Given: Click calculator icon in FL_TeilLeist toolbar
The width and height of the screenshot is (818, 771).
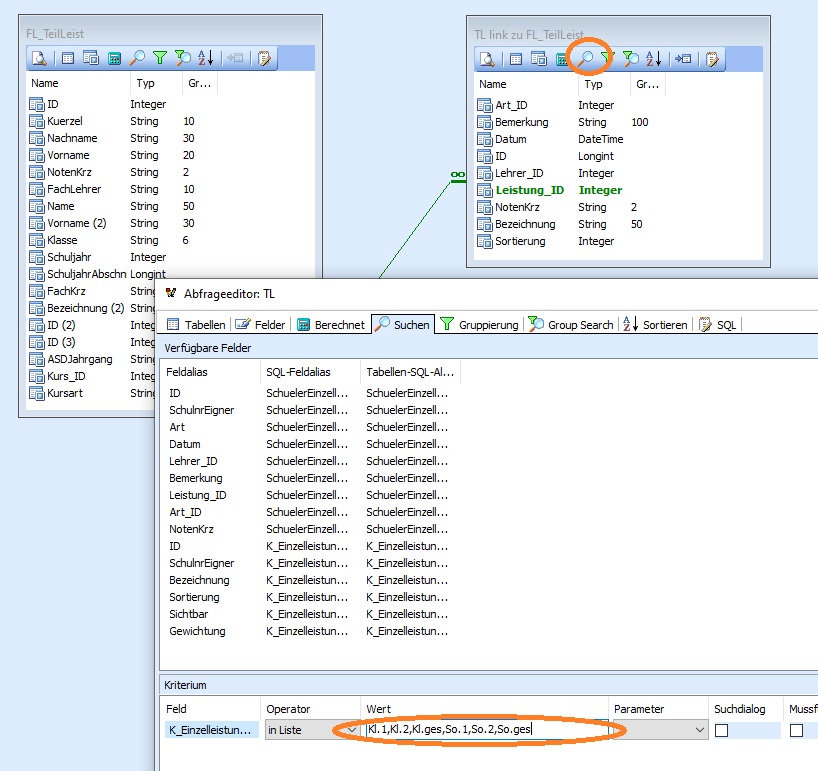Looking at the screenshot, I should [x=114, y=59].
